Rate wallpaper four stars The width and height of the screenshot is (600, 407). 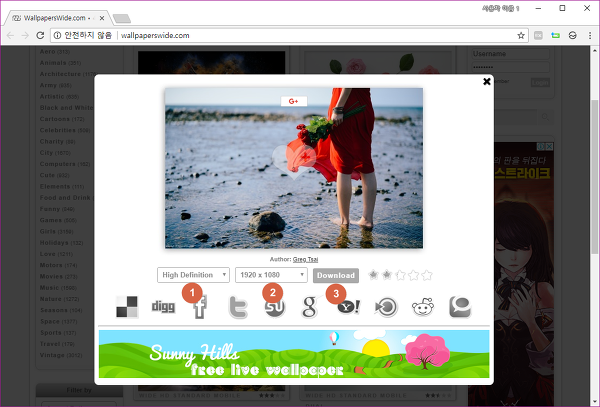[x=414, y=275]
